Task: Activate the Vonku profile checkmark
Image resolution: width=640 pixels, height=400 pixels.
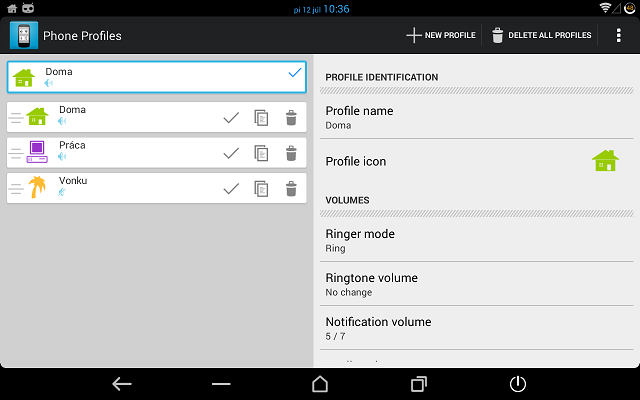Action: tap(231, 188)
